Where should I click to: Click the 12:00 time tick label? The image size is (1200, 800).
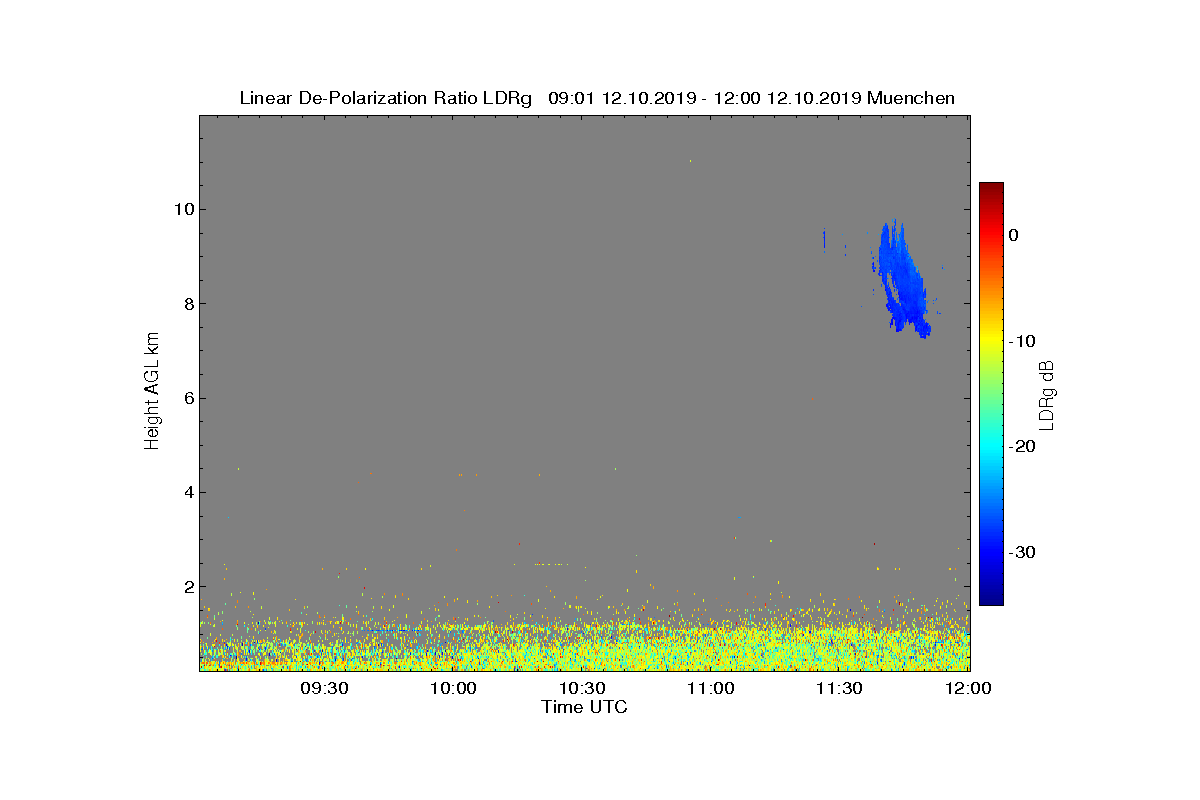click(x=968, y=688)
